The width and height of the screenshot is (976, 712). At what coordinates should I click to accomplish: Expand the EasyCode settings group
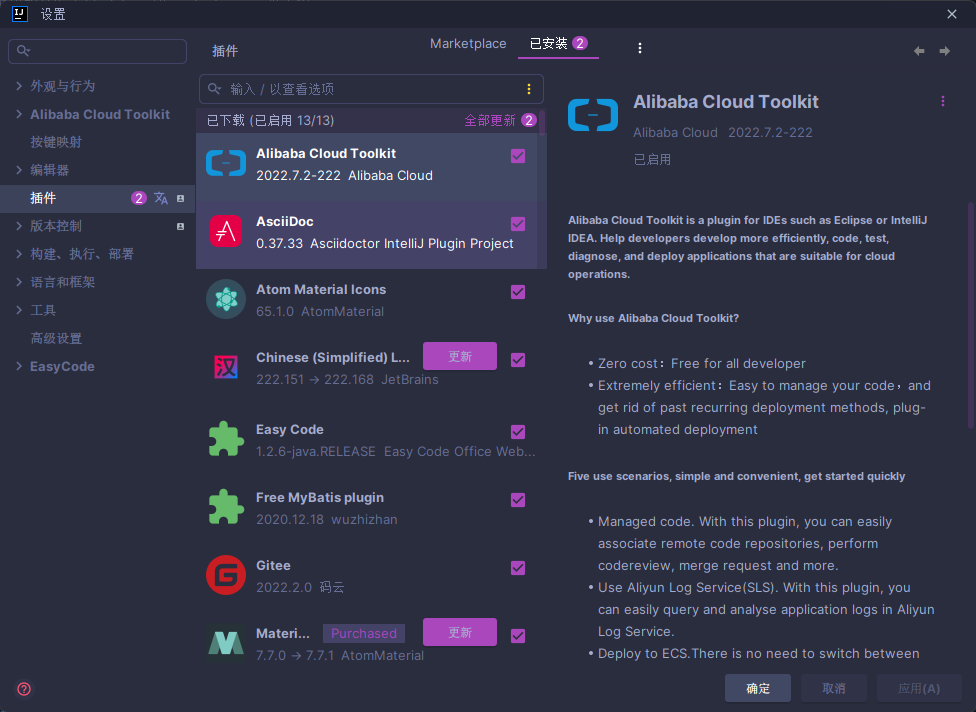20,366
